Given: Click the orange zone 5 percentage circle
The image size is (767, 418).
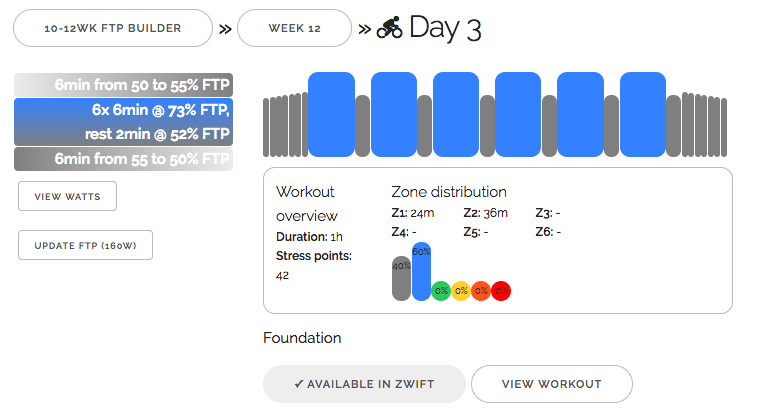Looking at the screenshot, I should point(481,291).
